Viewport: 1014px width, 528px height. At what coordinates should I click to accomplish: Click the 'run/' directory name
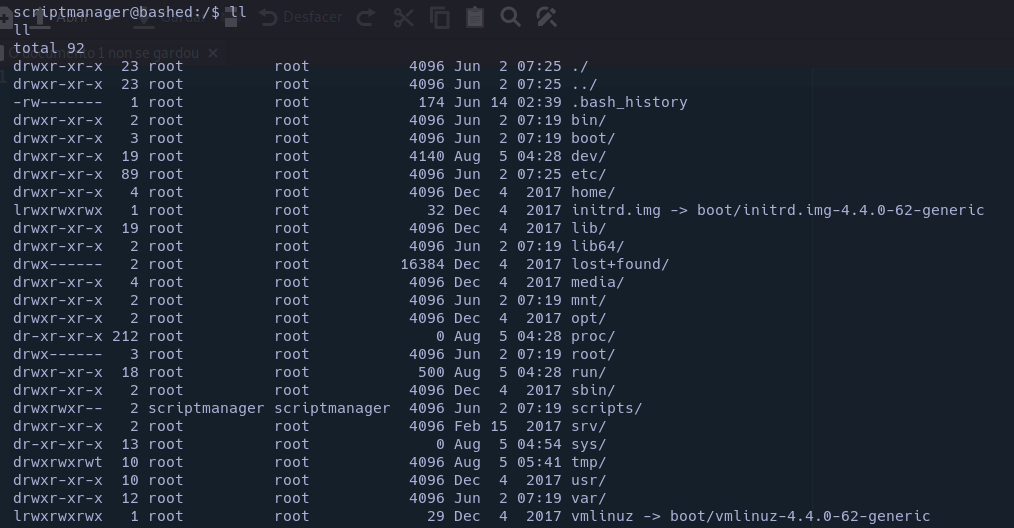click(x=588, y=373)
